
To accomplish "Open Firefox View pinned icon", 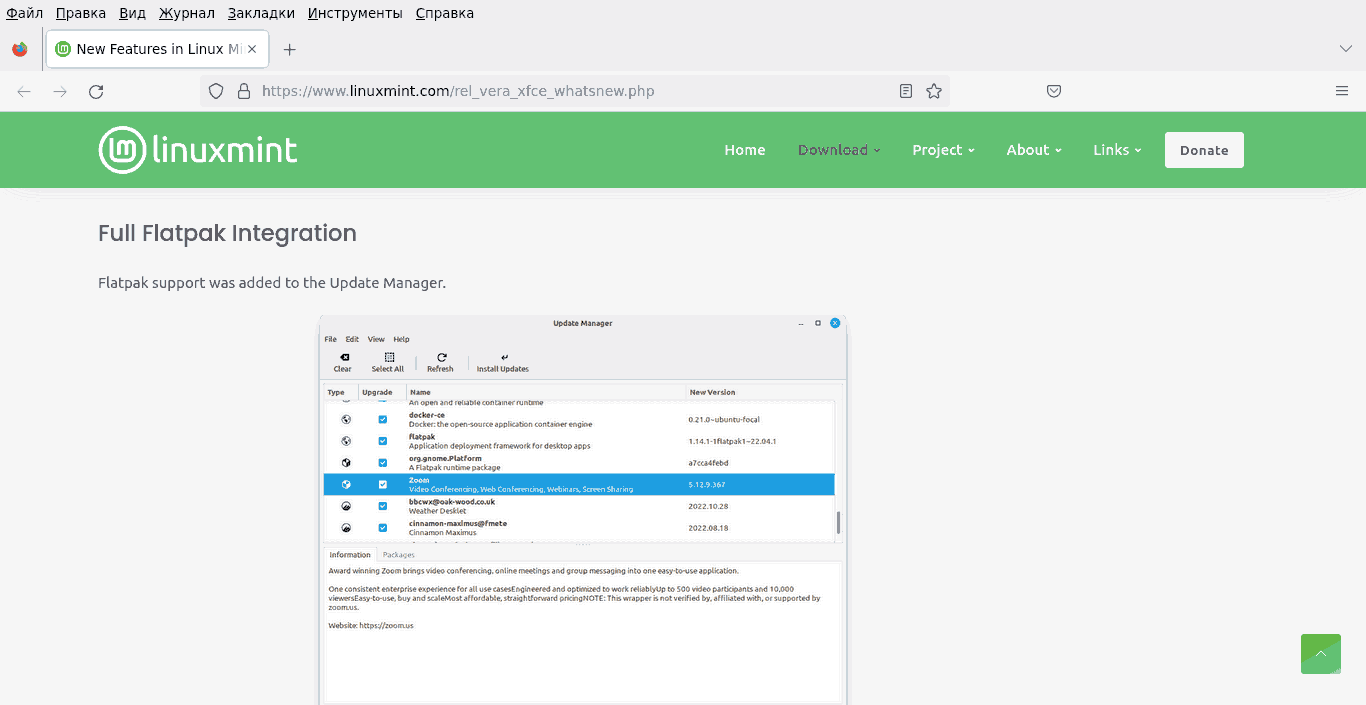I will (x=20, y=49).
